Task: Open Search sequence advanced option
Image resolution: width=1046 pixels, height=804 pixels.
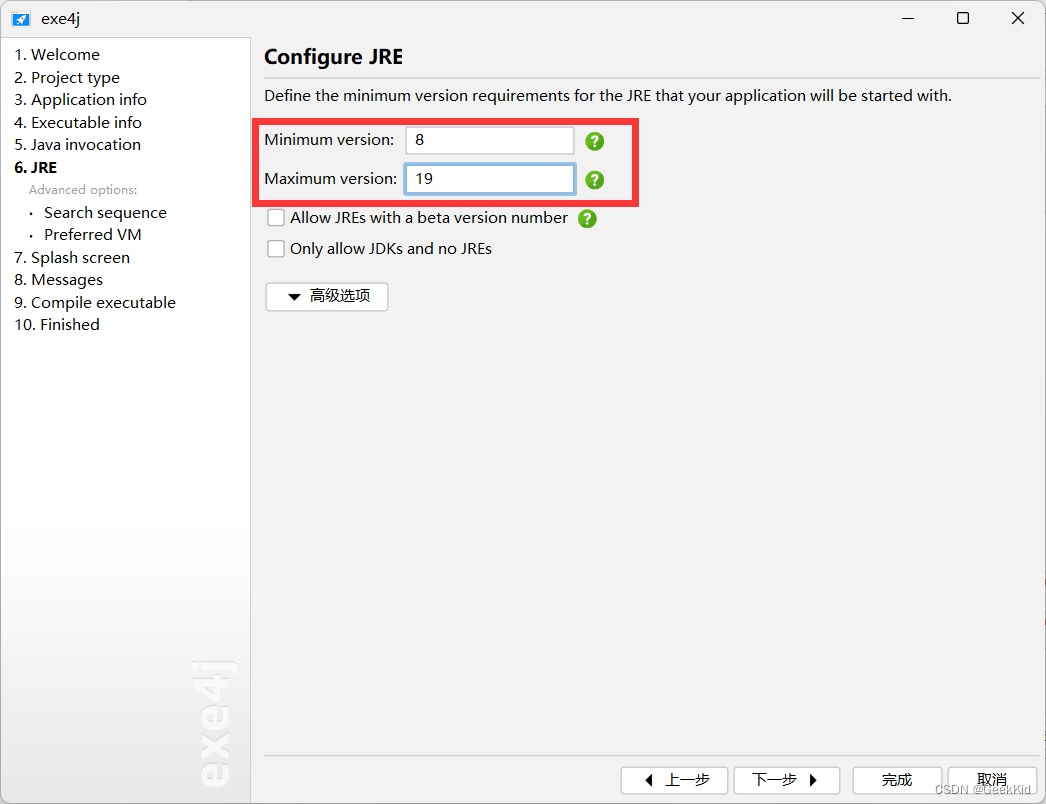Action: click(x=105, y=213)
